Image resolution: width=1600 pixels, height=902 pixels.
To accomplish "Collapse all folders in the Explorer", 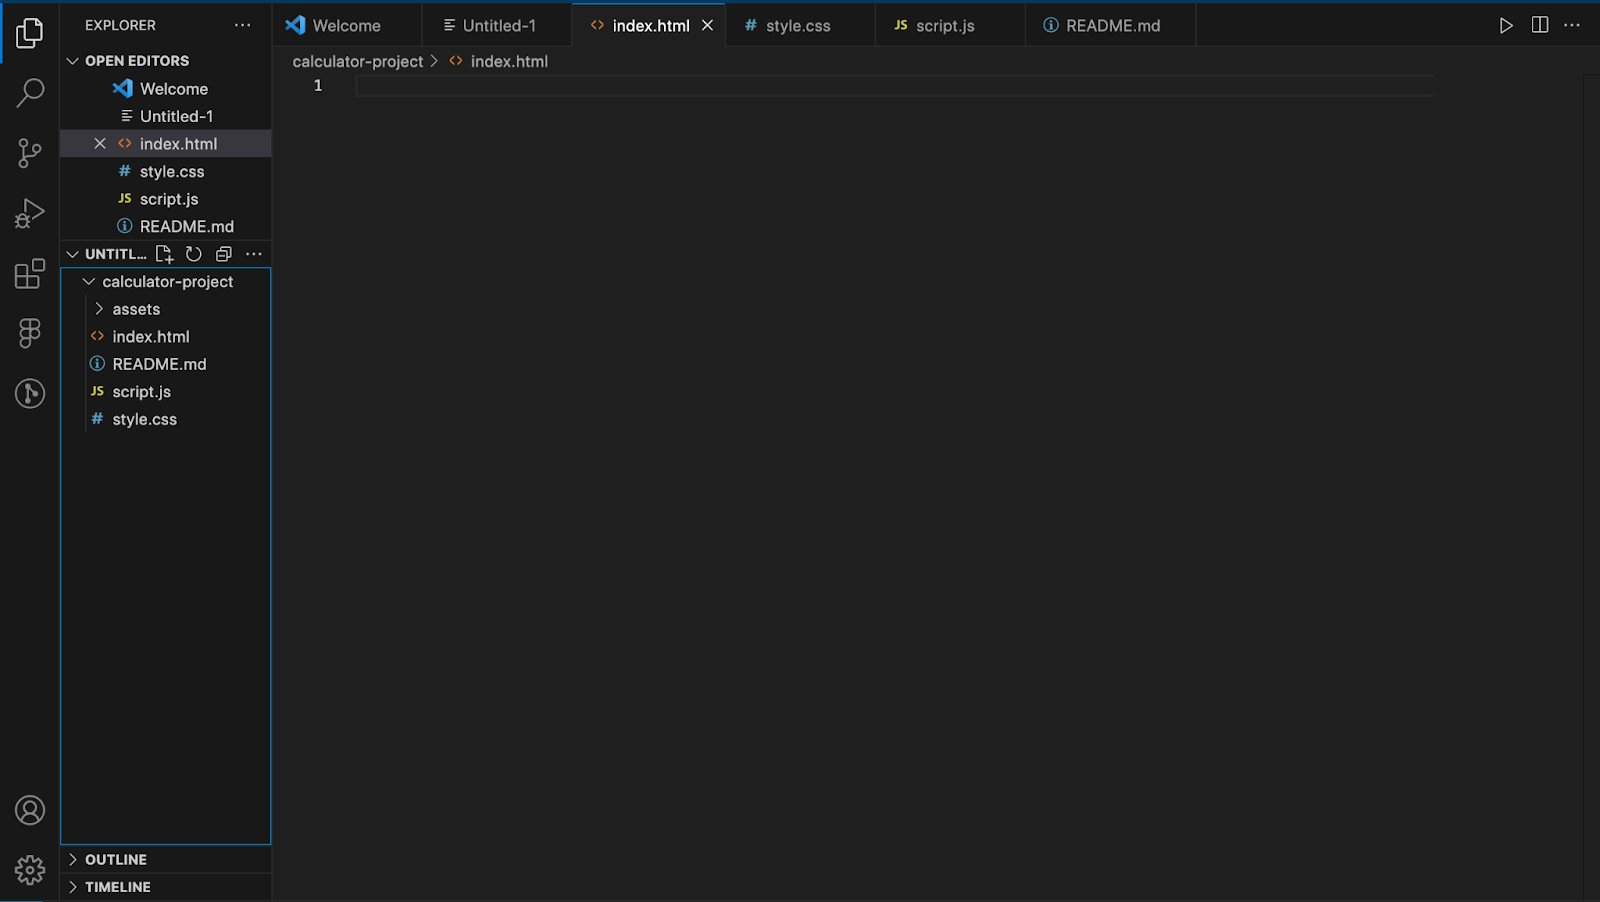I will pyautogui.click(x=224, y=254).
